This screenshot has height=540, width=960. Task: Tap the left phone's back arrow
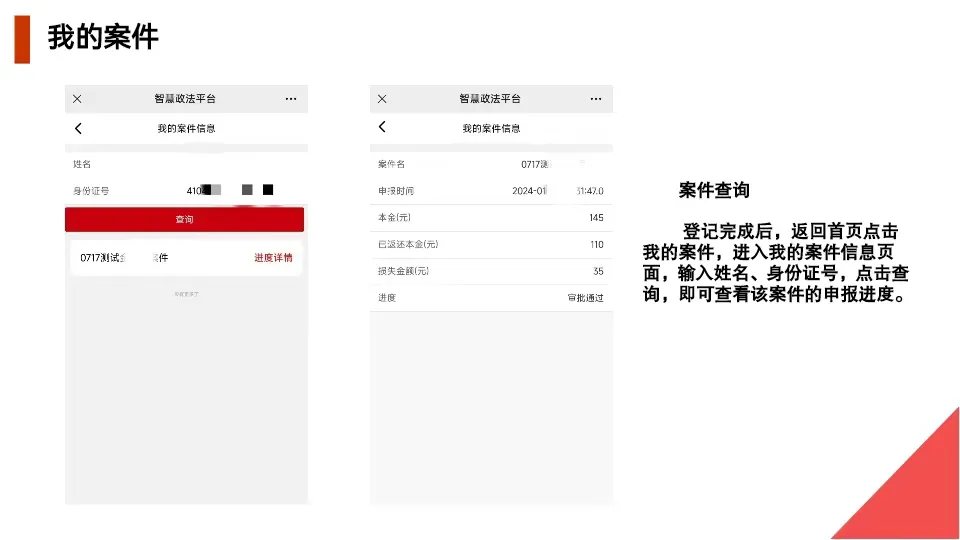click(78, 128)
